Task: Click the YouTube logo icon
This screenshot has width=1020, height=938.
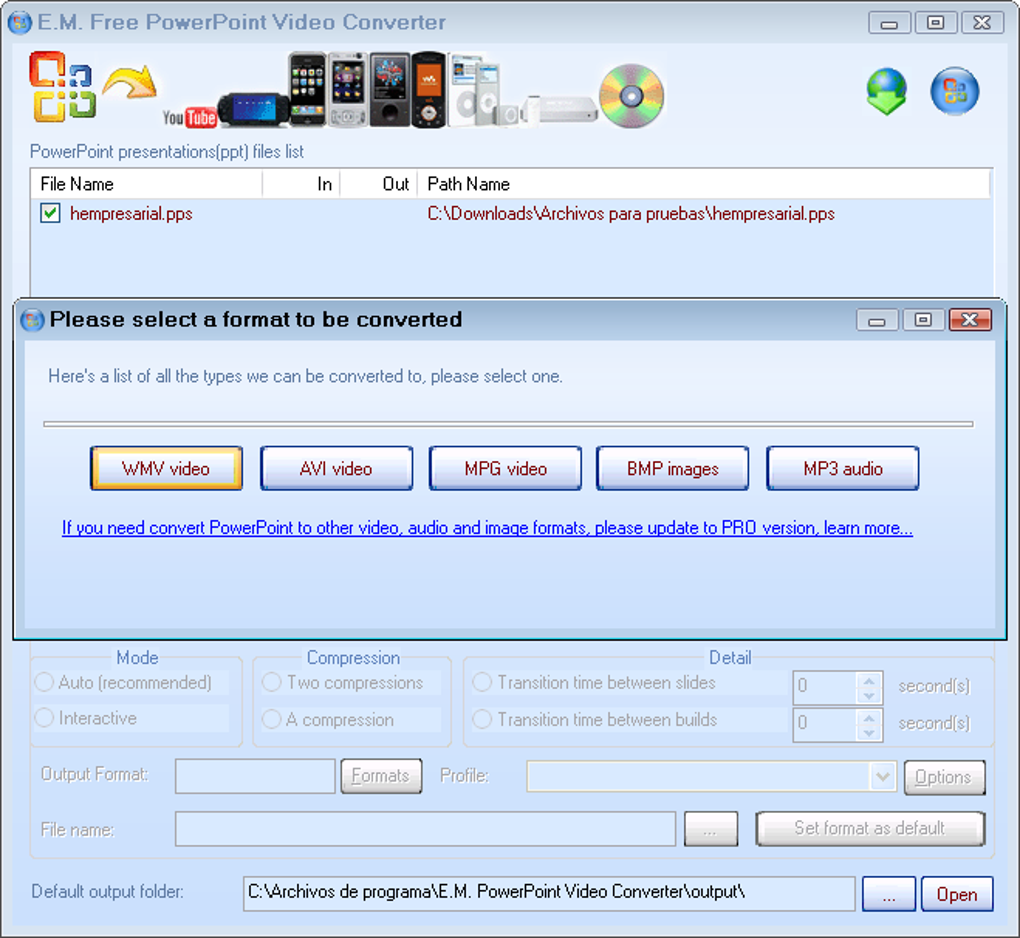Action: point(189,116)
